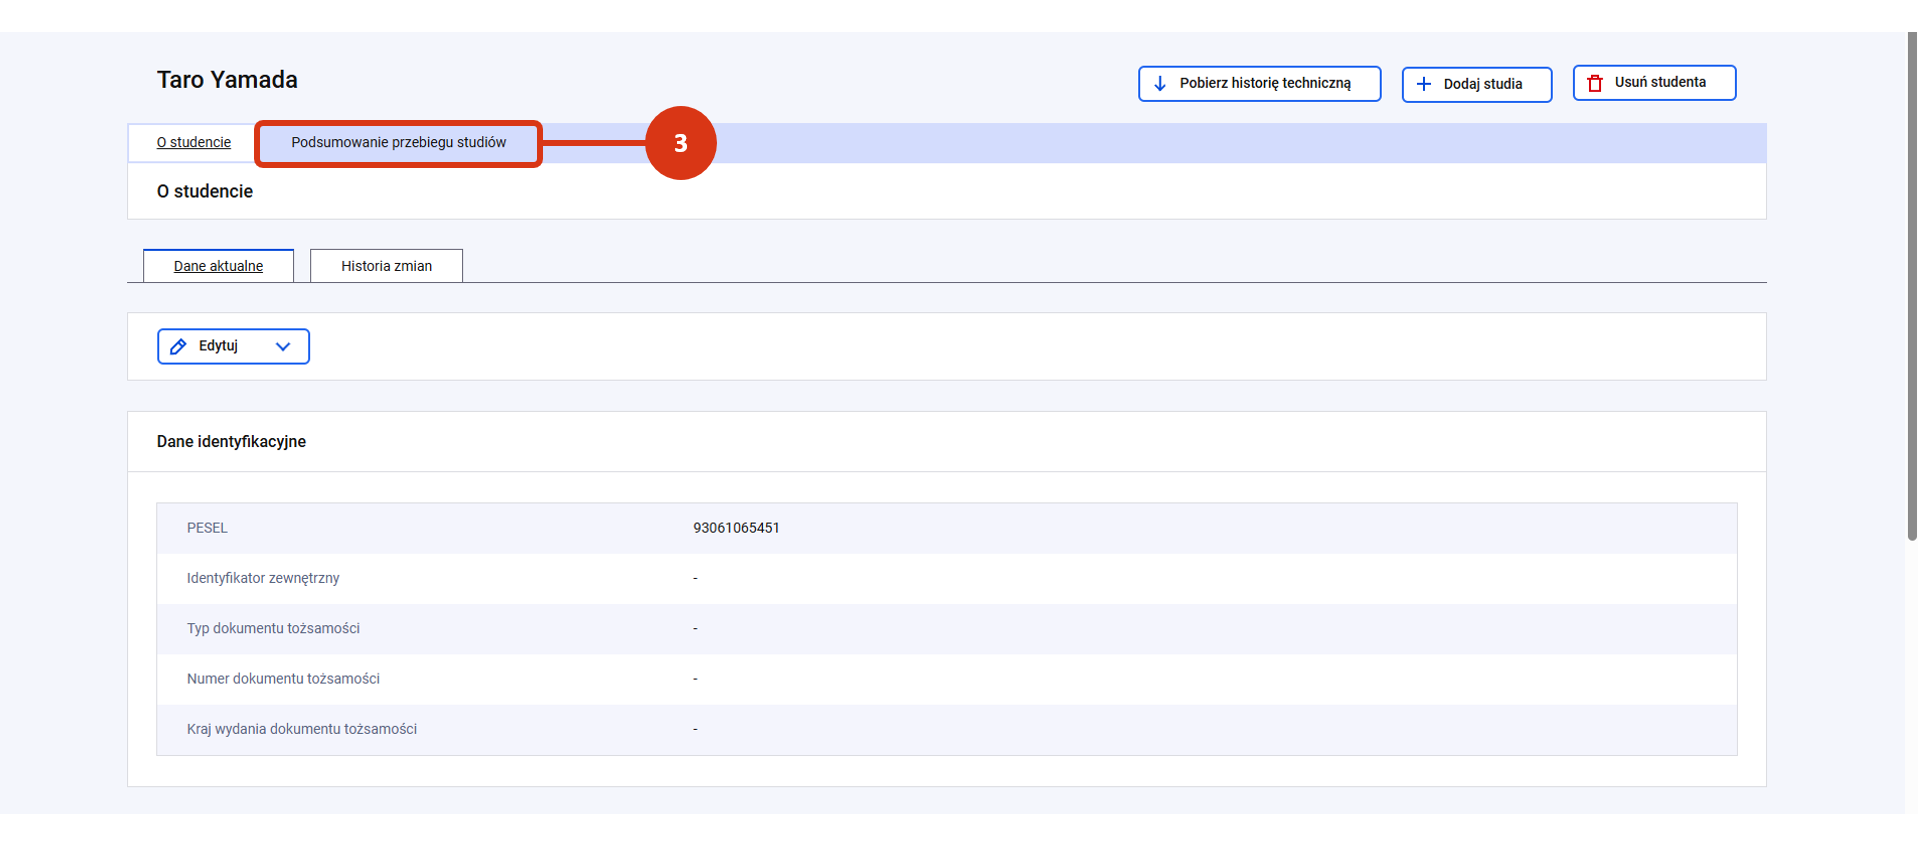The height and width of the screenshot is (841, 1918).
Task: Click Pobierz historię techniczną button
Action: pos(1260,84)
